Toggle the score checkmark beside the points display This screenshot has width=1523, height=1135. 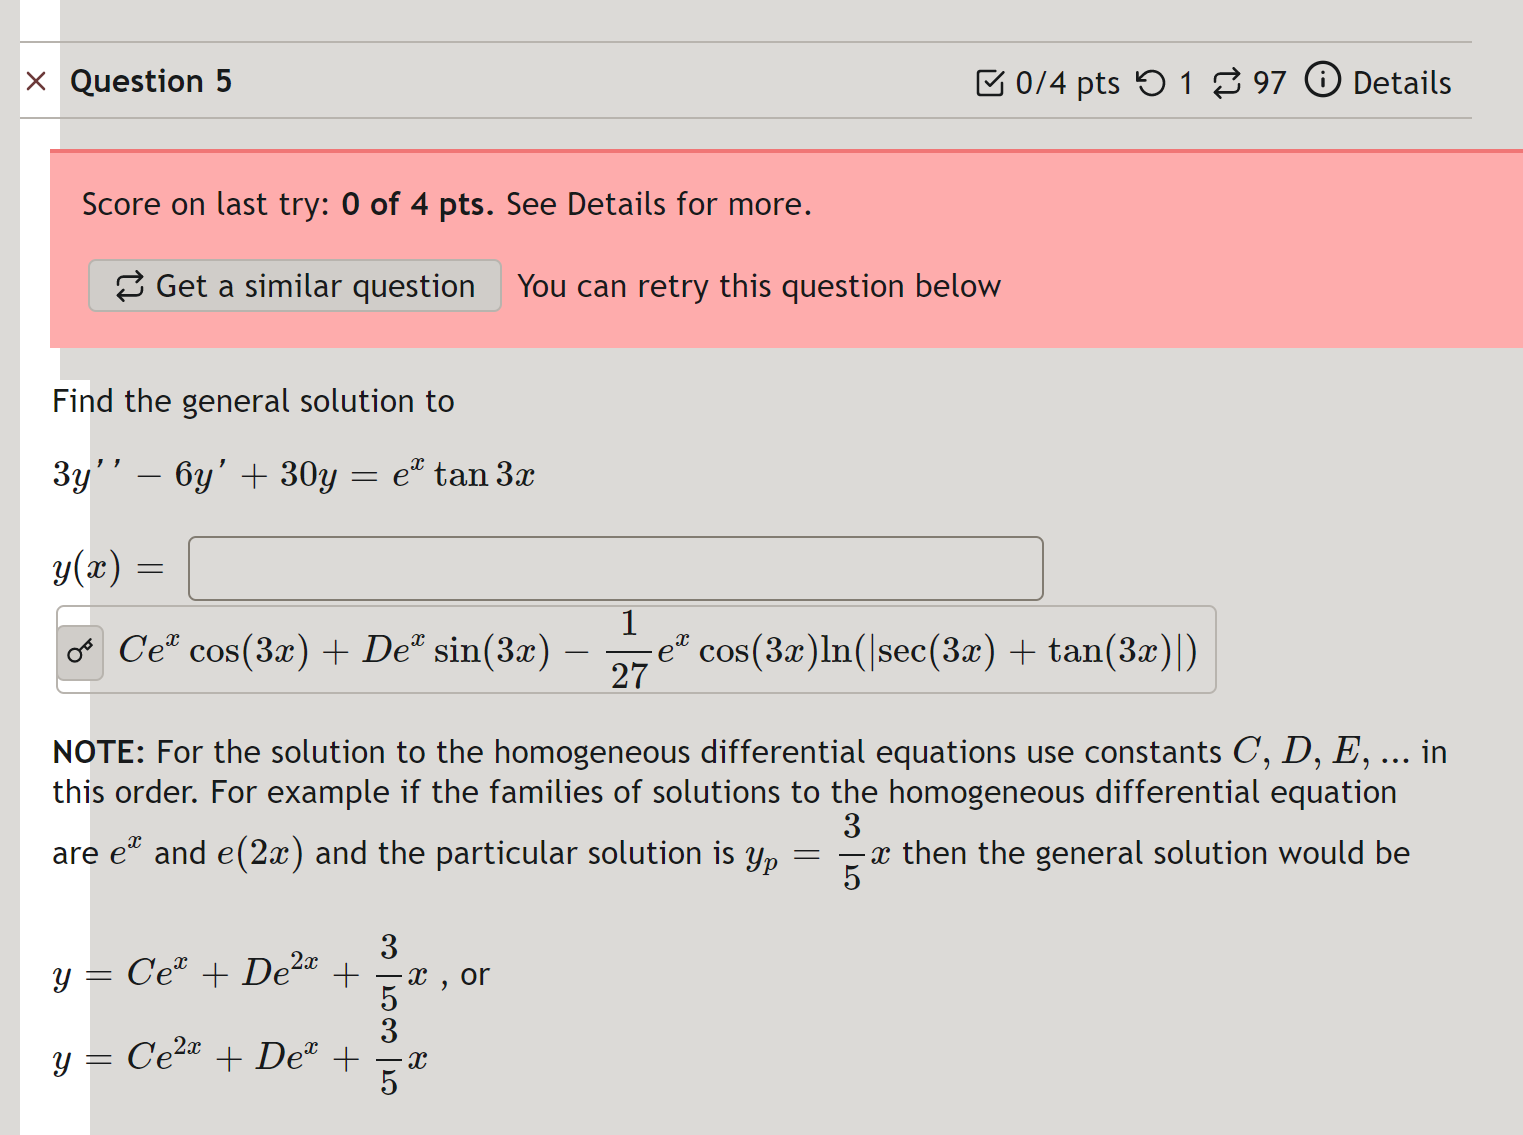pyautogui.click(x=992, y=82)
